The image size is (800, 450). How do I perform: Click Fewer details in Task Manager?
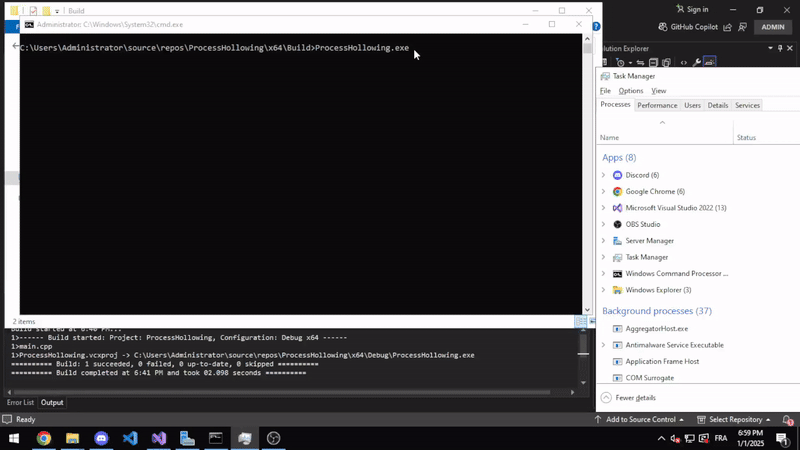[x=628, y=397]
